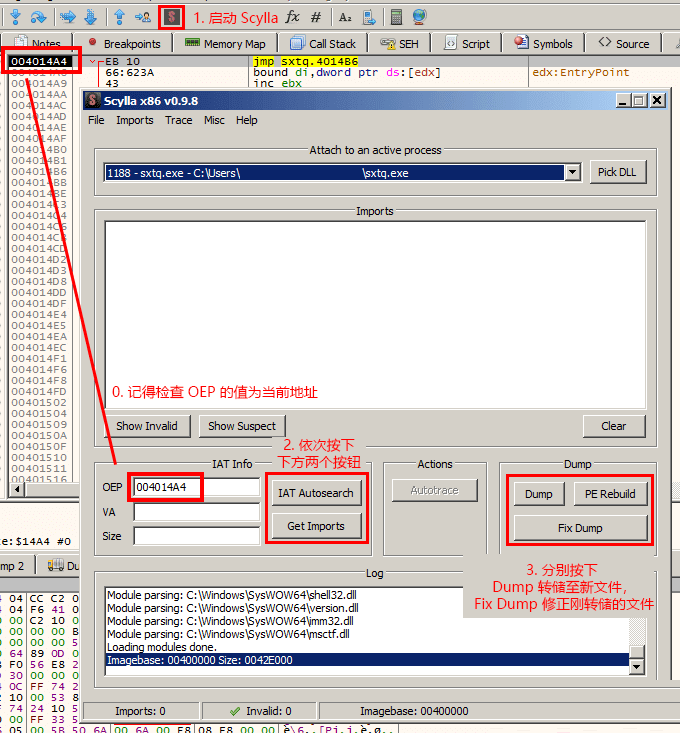
Task: Open the Call Stack tab
Action: pyautogui.click(x=323, y=43)
